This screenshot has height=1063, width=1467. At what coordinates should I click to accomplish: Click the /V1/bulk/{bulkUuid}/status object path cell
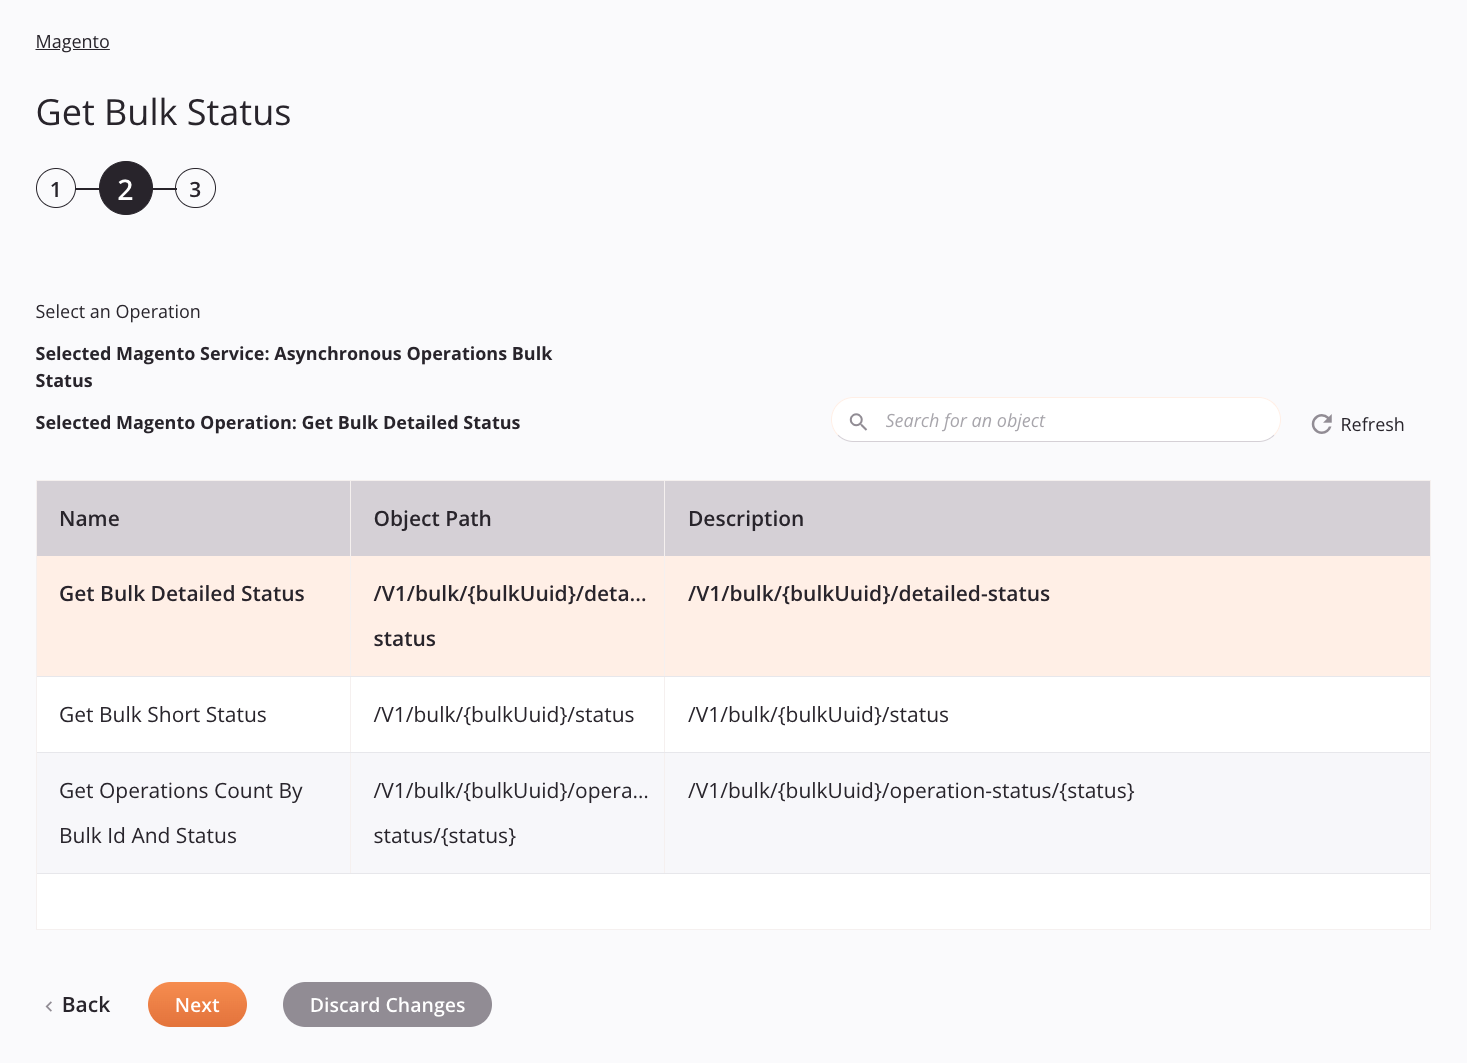[507, 715]
